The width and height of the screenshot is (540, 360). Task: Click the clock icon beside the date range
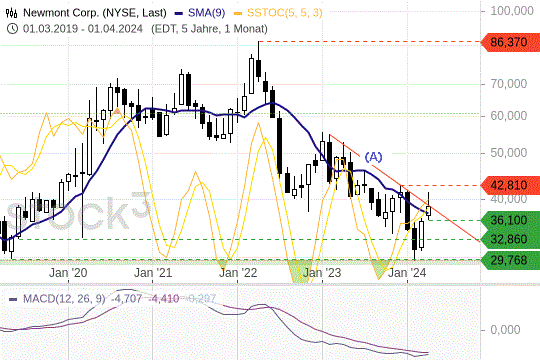point(12,29)
